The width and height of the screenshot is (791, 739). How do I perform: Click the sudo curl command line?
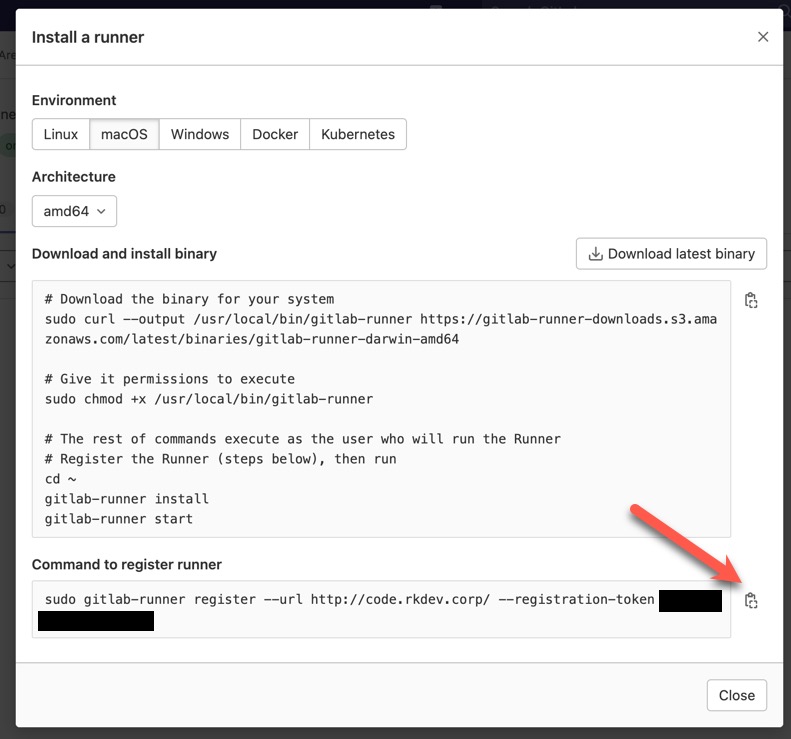point(380,319)
